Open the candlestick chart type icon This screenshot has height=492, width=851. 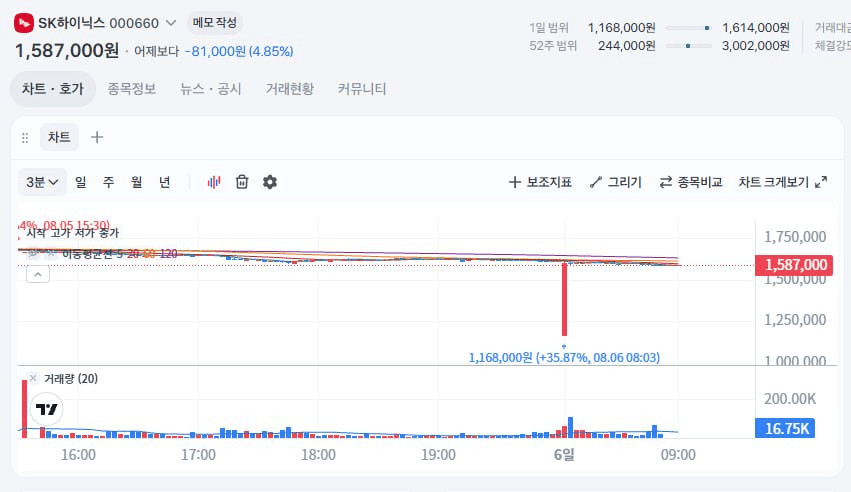click(214, 182)
